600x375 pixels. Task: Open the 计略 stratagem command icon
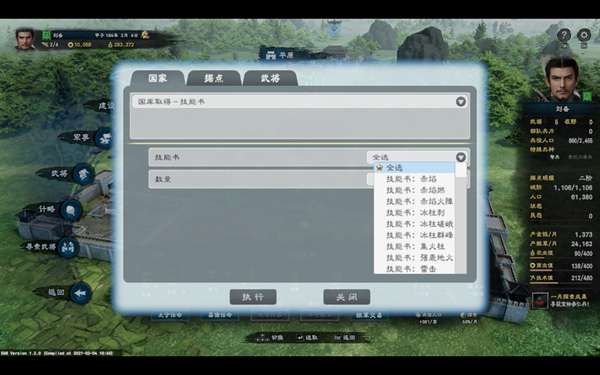(x=71, y=211)
